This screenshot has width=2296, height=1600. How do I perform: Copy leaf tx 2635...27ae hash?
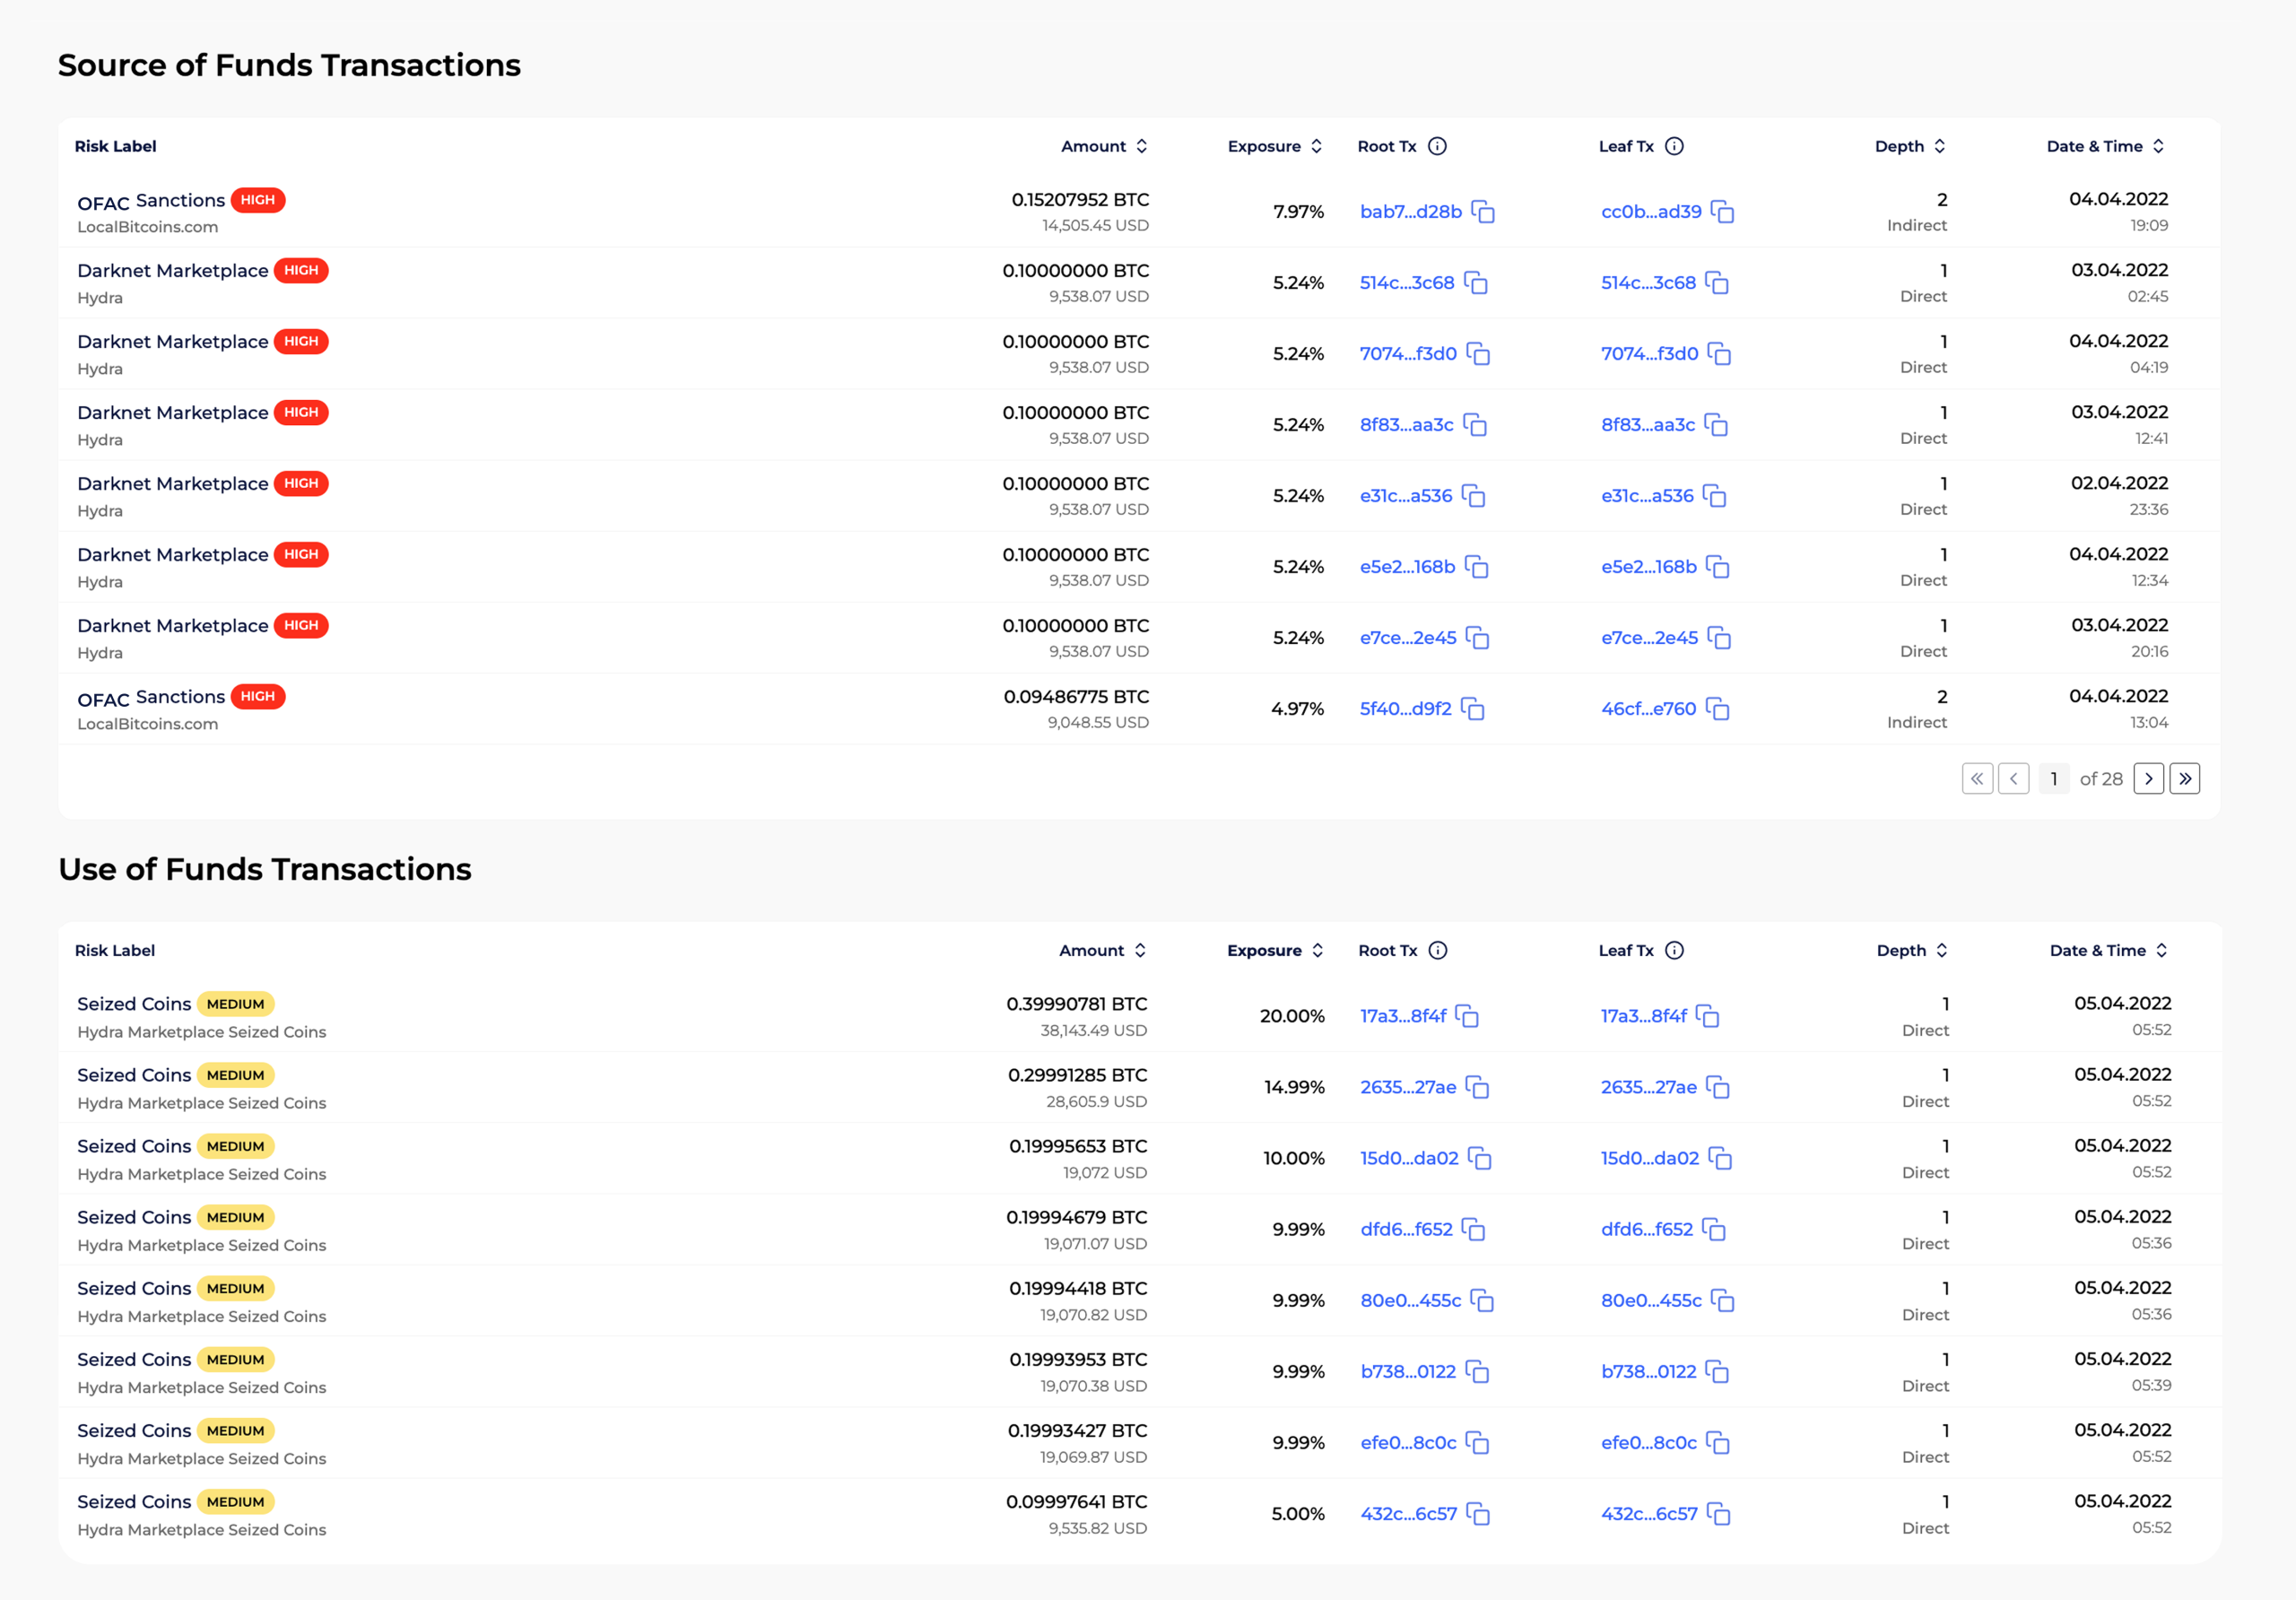[1717, 1087]
